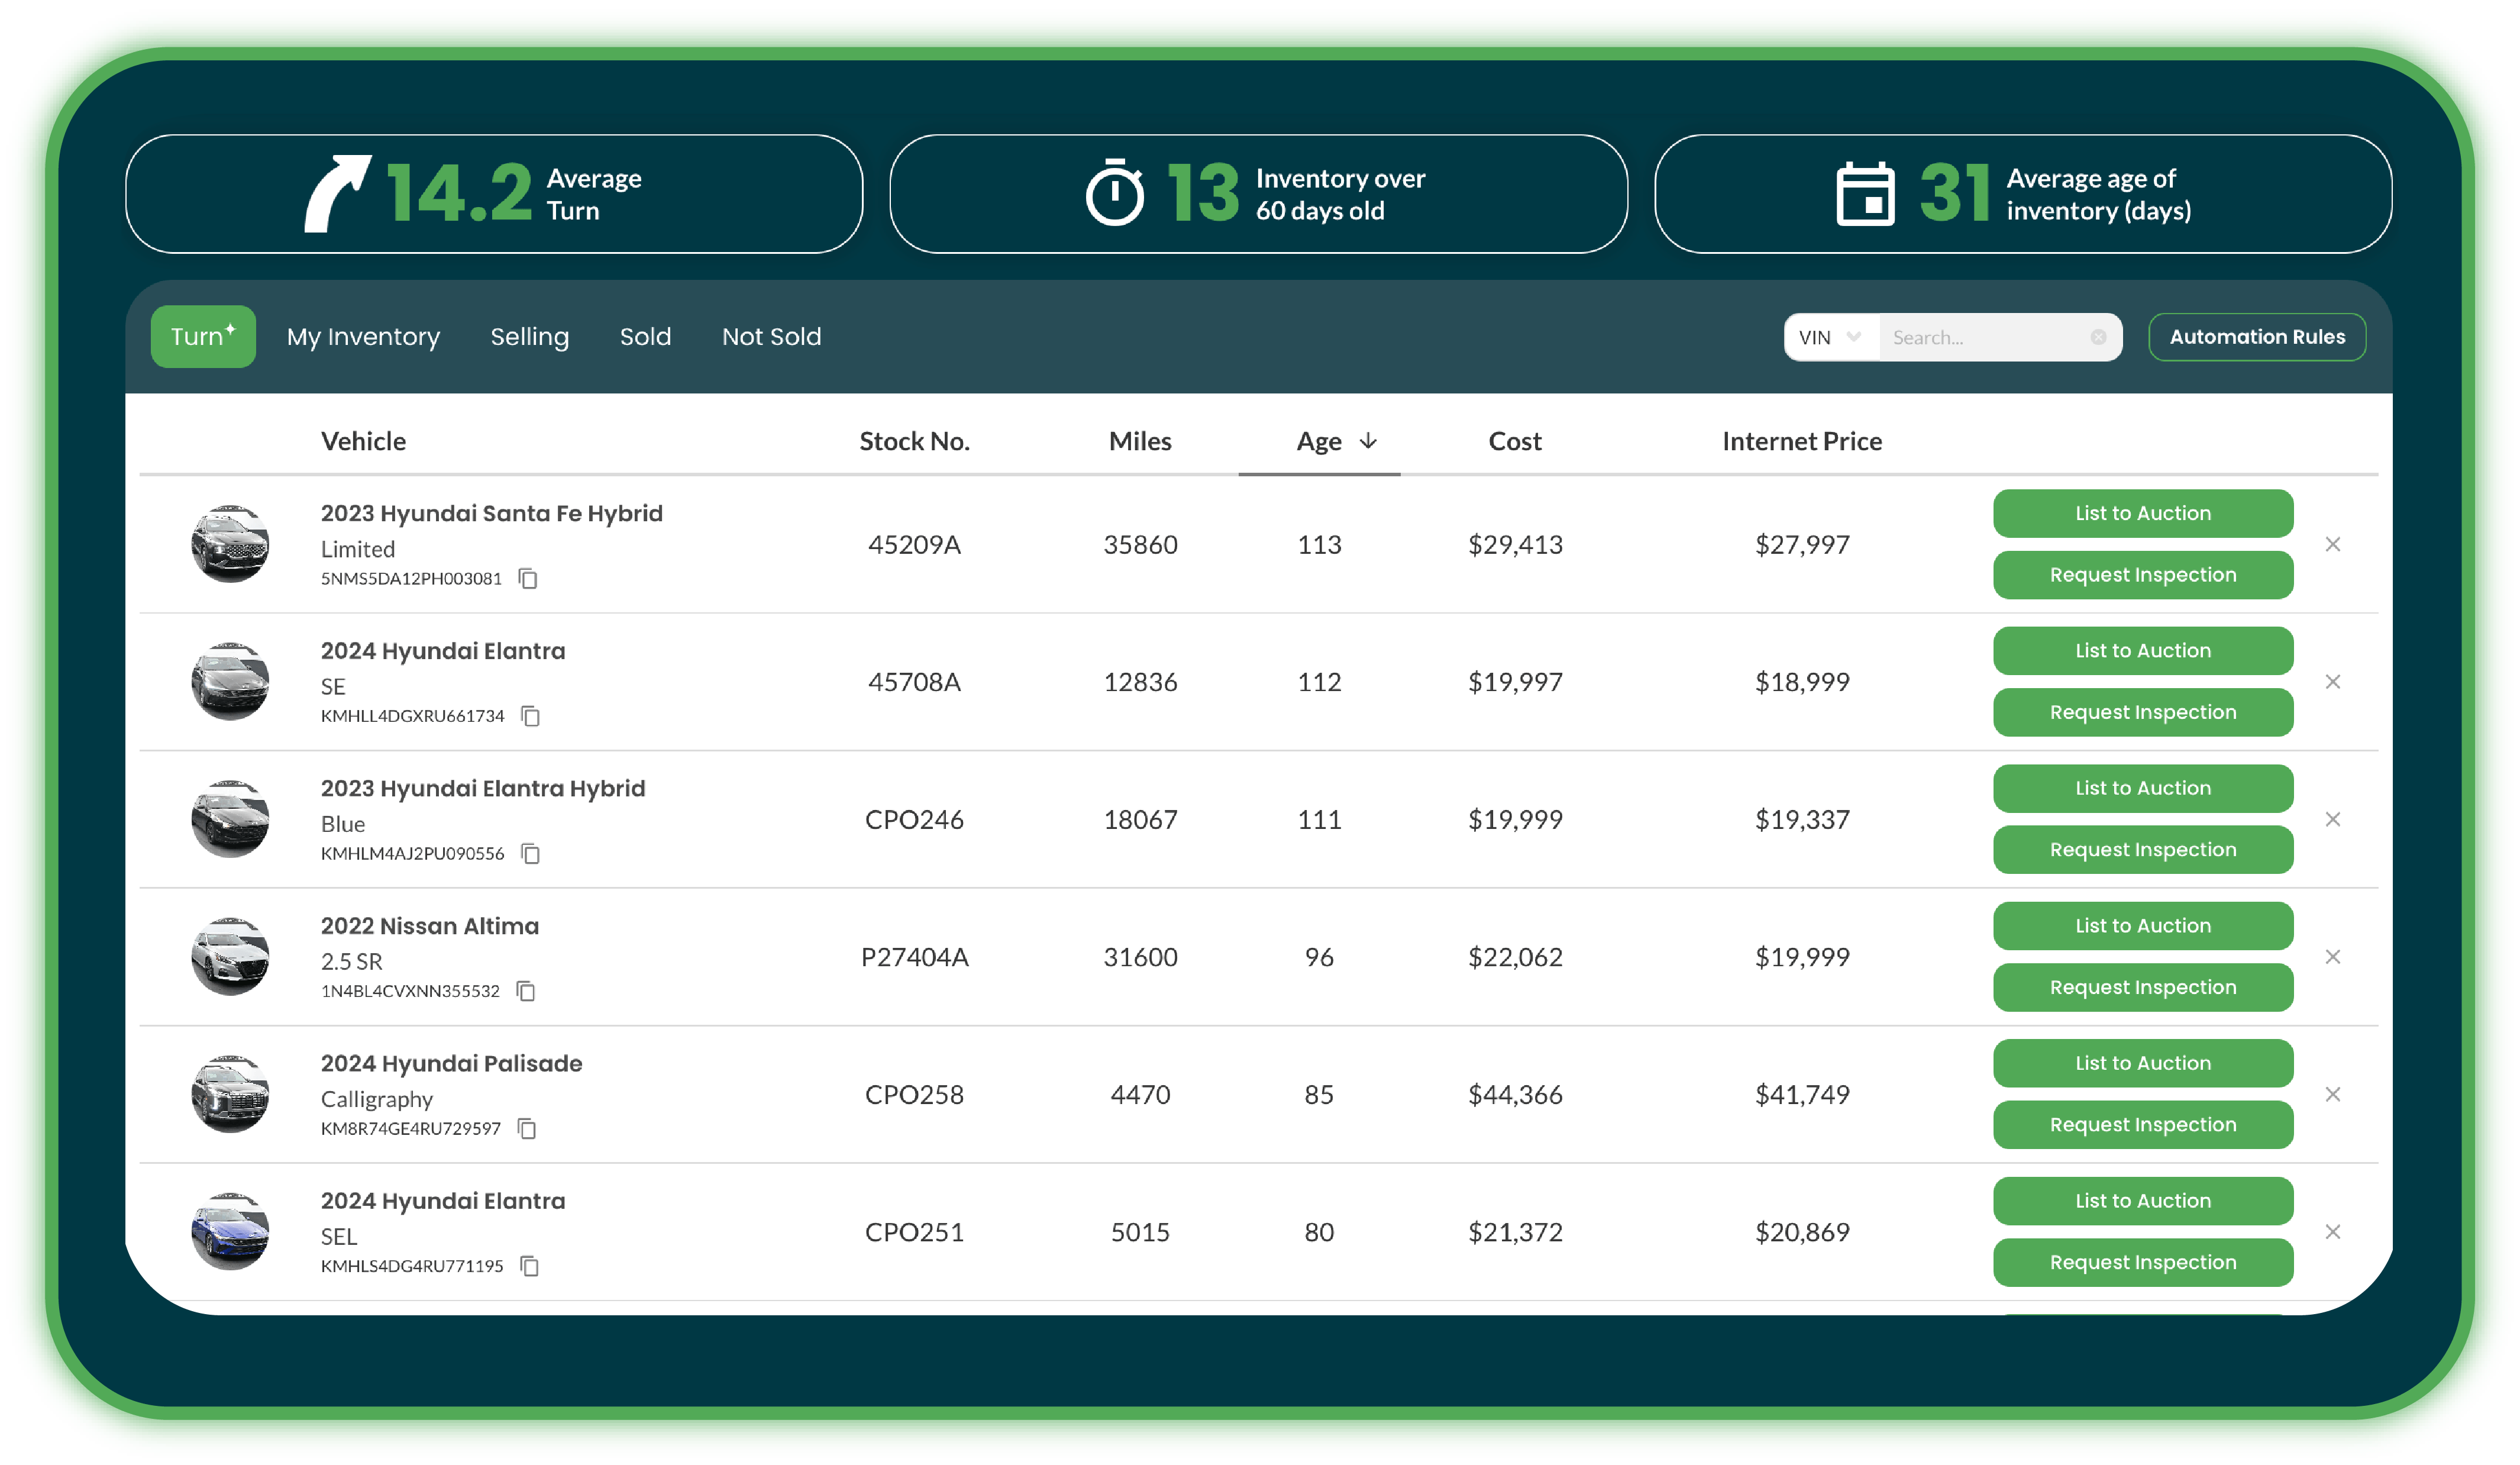Click the $27,997 internet price
Screen dimensions: 2520x1465
[1801, 545]
